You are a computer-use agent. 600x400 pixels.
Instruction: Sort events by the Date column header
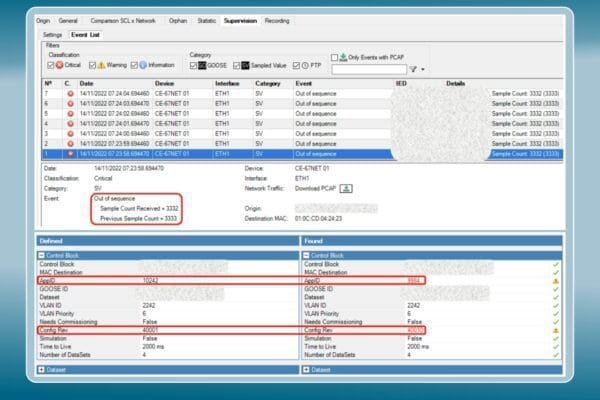[86, 83]
